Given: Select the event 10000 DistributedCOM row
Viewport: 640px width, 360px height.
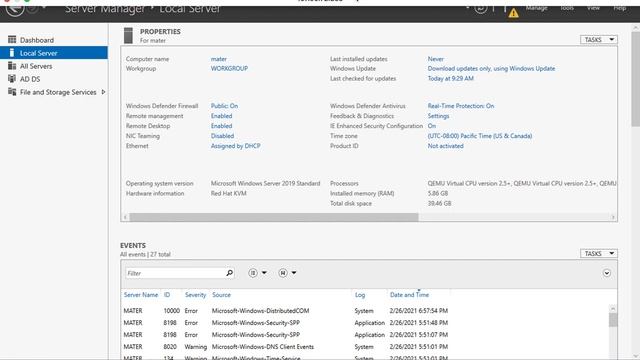Looking at the screenshot, I should coord(364,311).
